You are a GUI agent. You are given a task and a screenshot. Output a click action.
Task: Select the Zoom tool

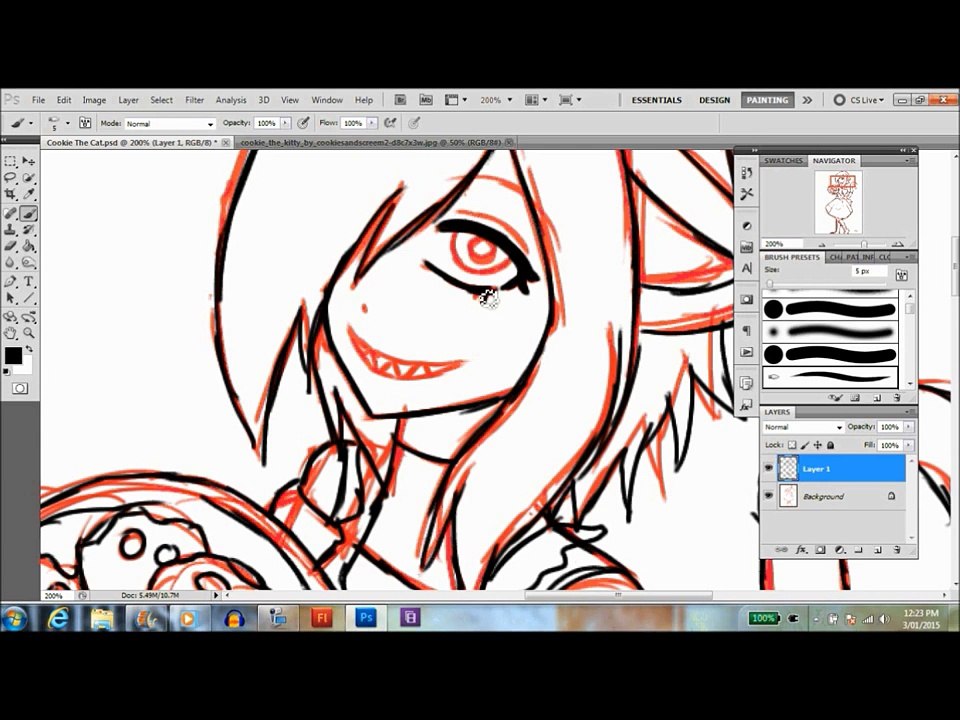point(29,333)
